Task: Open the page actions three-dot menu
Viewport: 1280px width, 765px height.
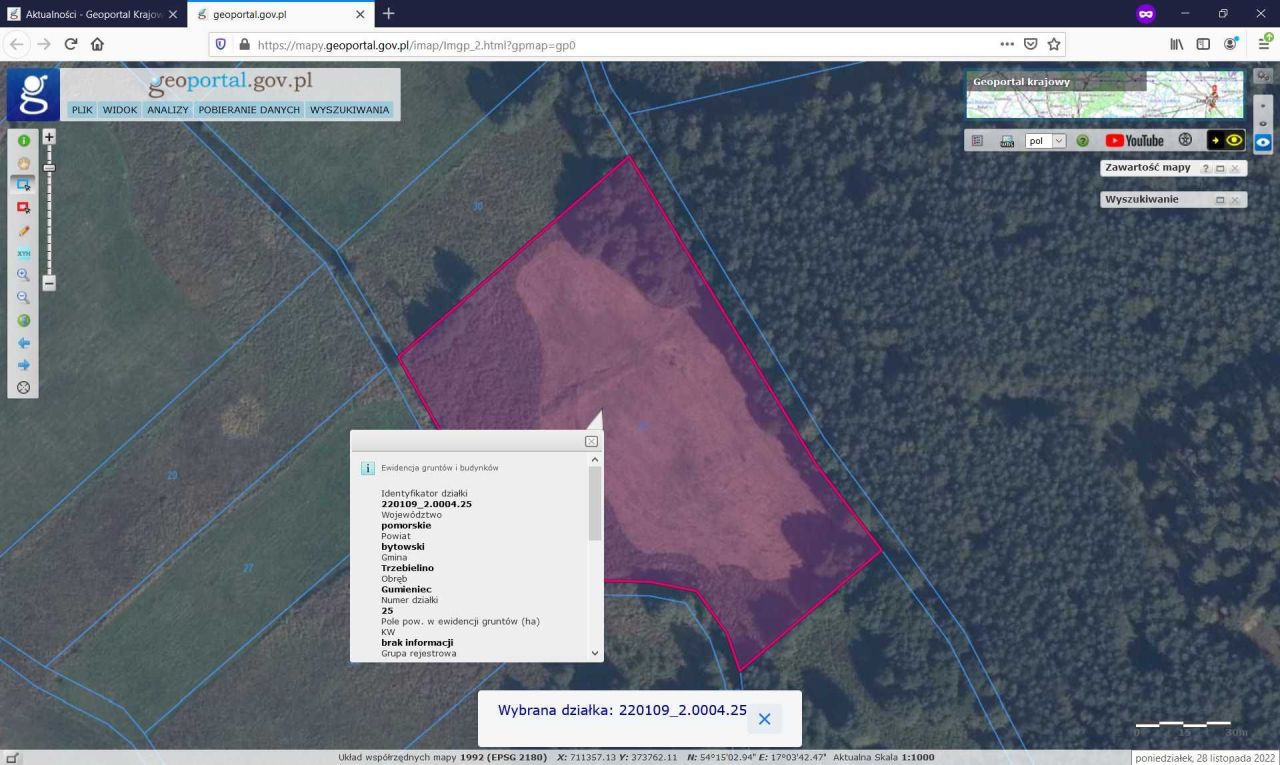Action: tap(1007, 44)
